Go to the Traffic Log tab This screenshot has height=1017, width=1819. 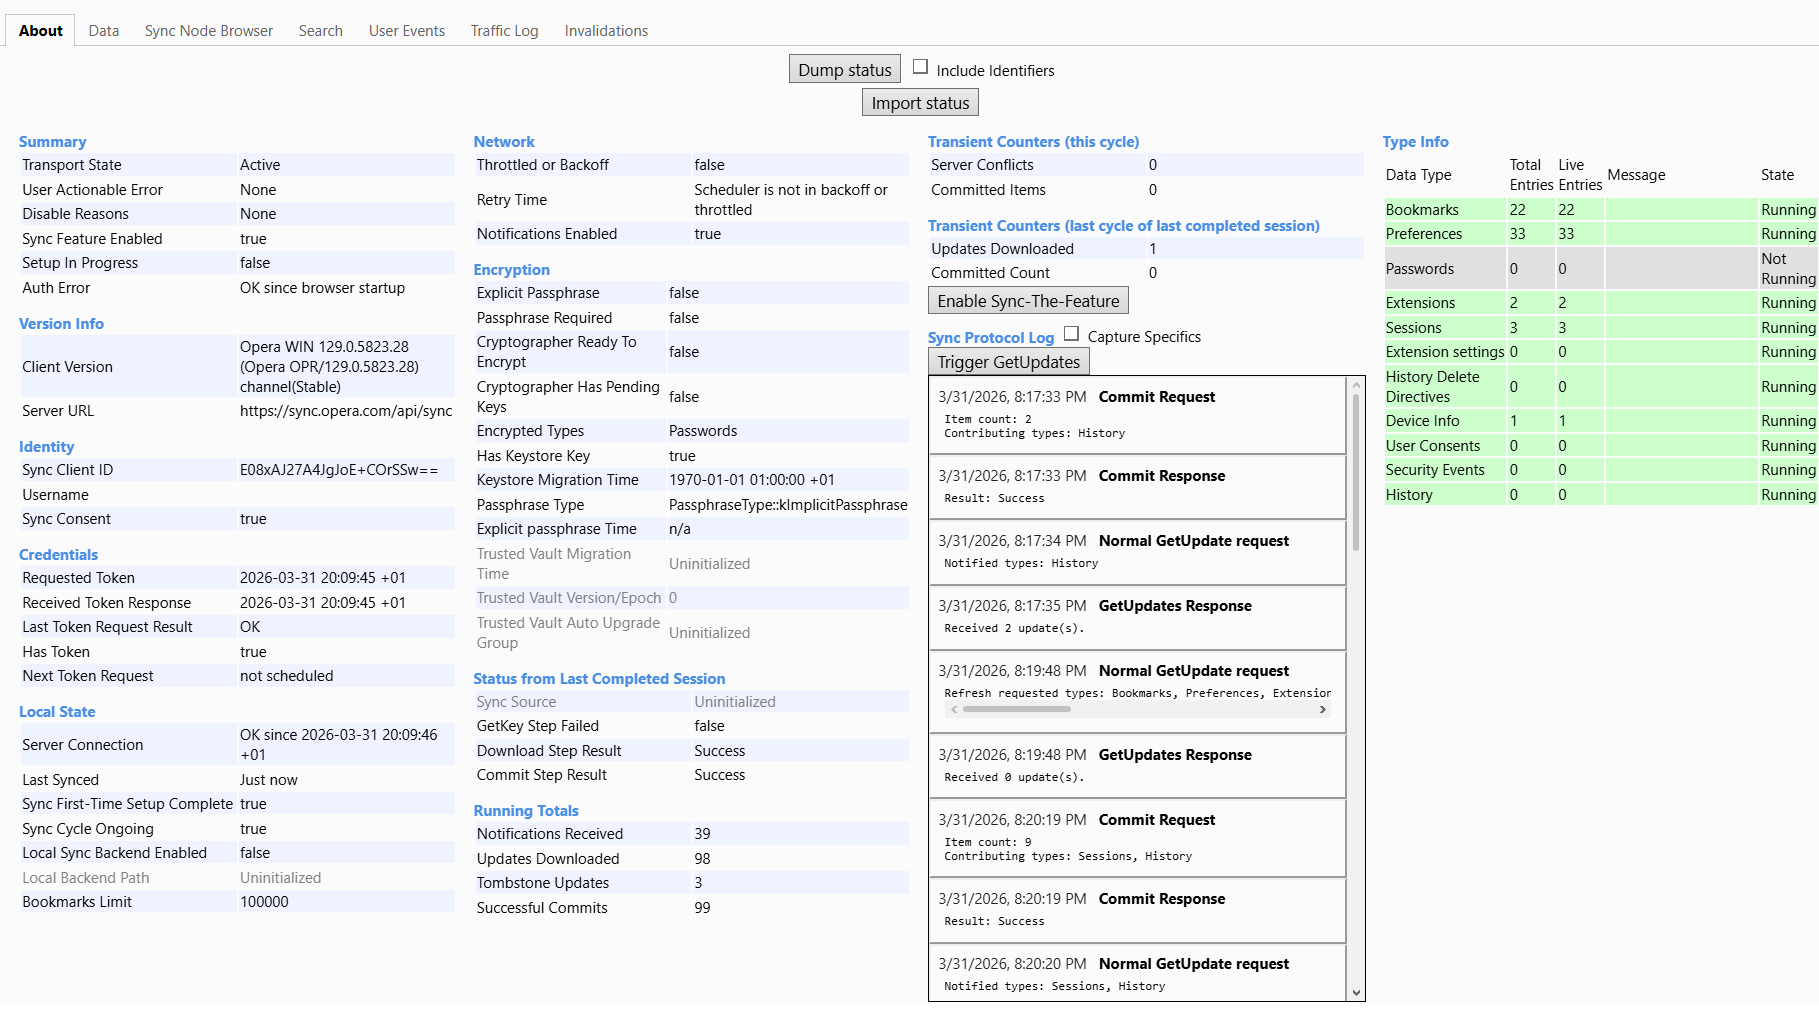(504, 31)
